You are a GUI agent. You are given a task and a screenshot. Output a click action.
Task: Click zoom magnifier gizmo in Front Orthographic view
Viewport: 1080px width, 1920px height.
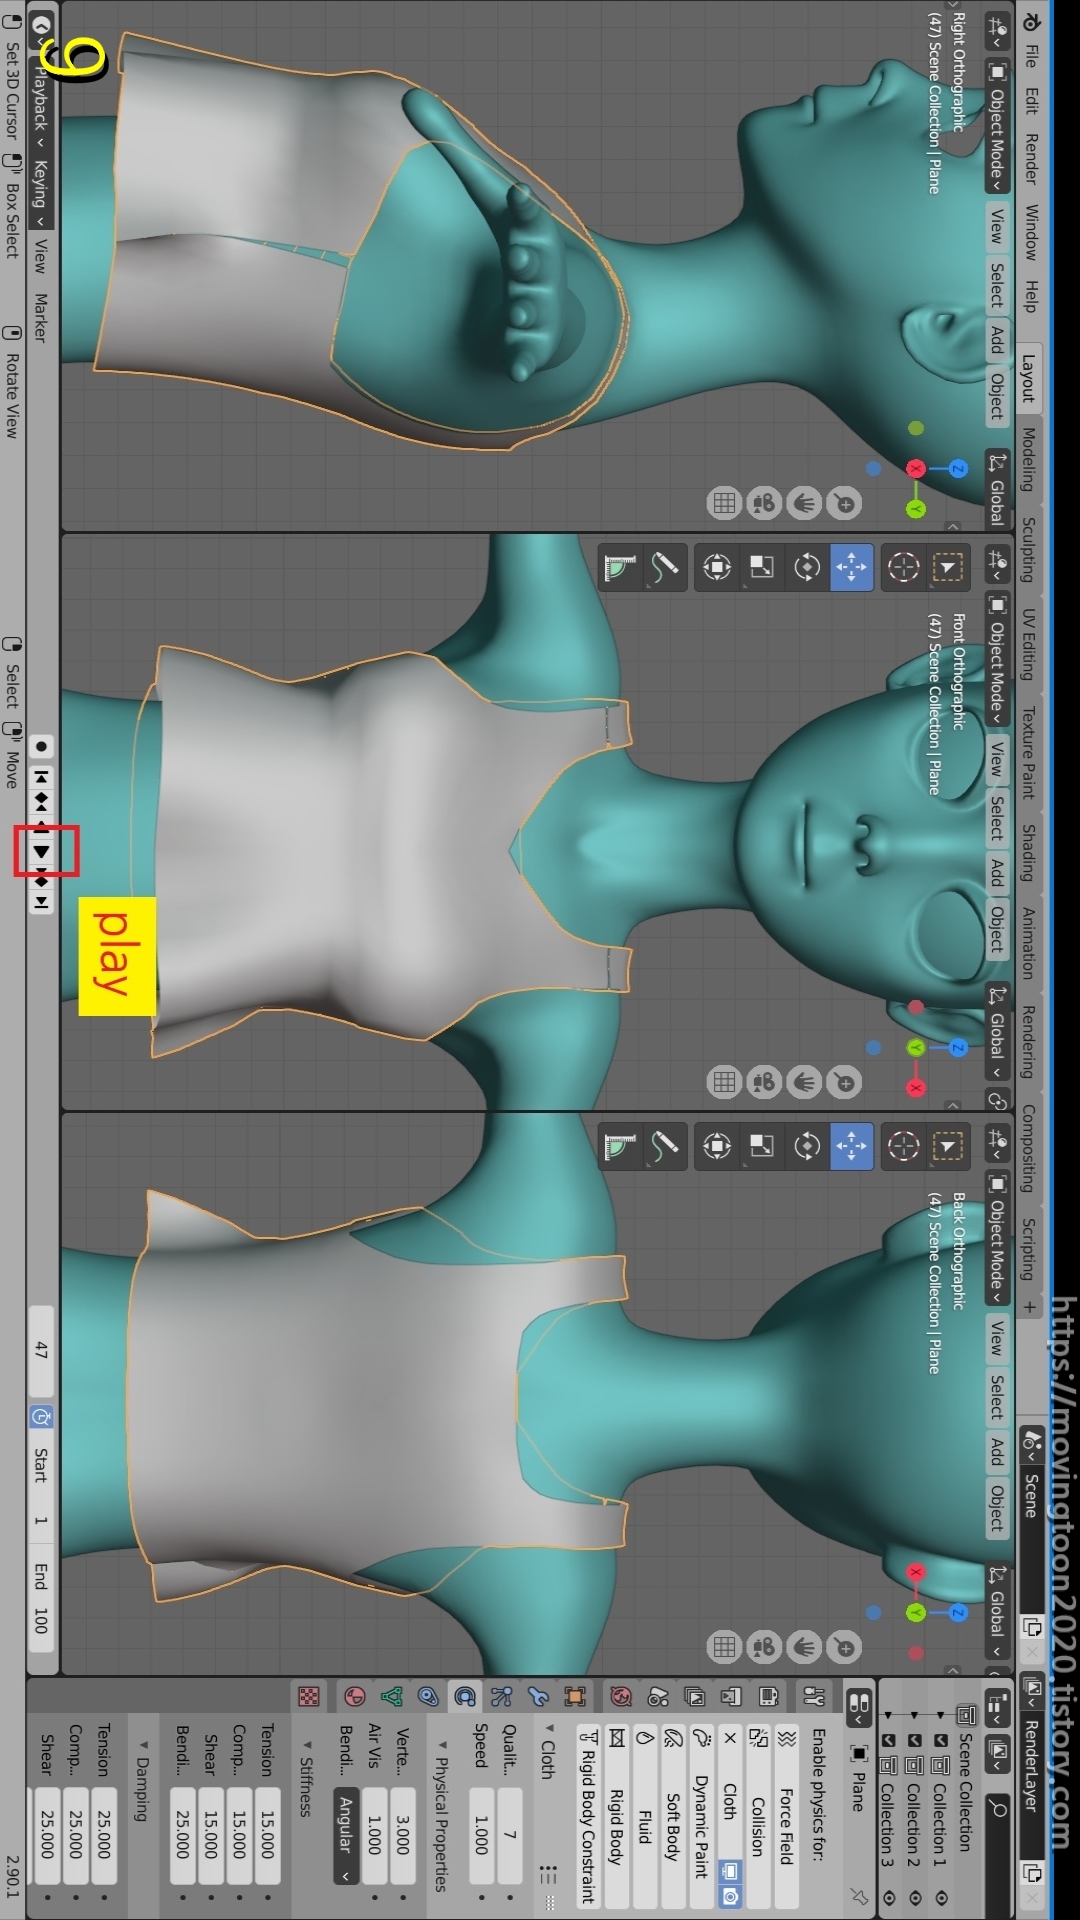tap(845, 1082)
